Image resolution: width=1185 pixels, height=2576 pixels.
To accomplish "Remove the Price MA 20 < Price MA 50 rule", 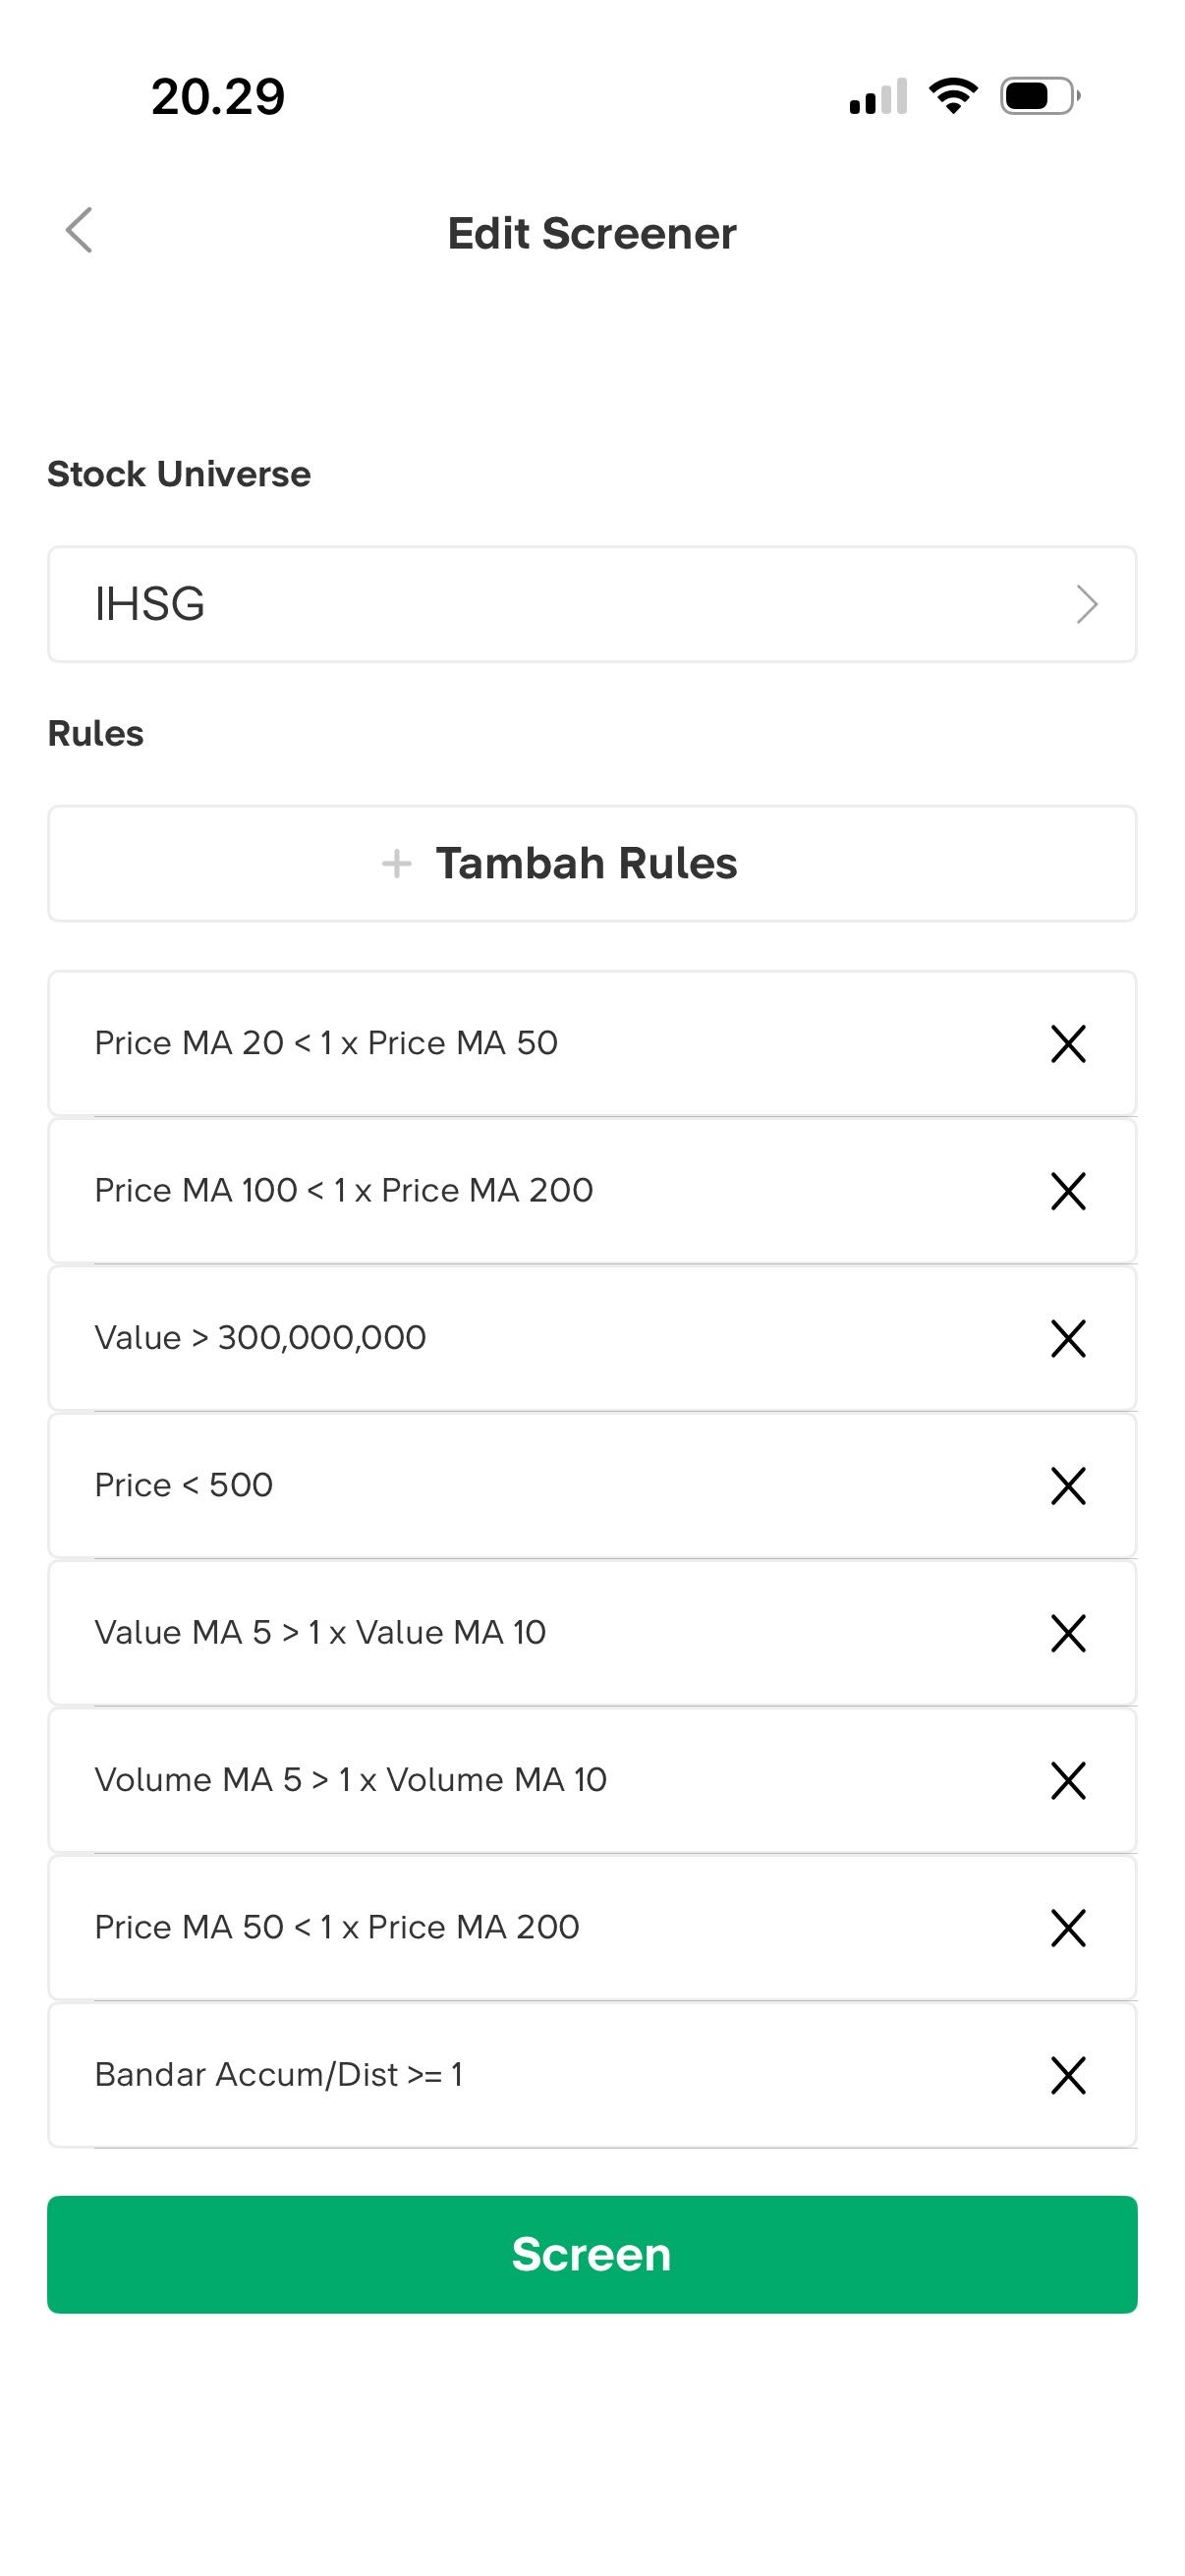I will coord(1068,1043).
